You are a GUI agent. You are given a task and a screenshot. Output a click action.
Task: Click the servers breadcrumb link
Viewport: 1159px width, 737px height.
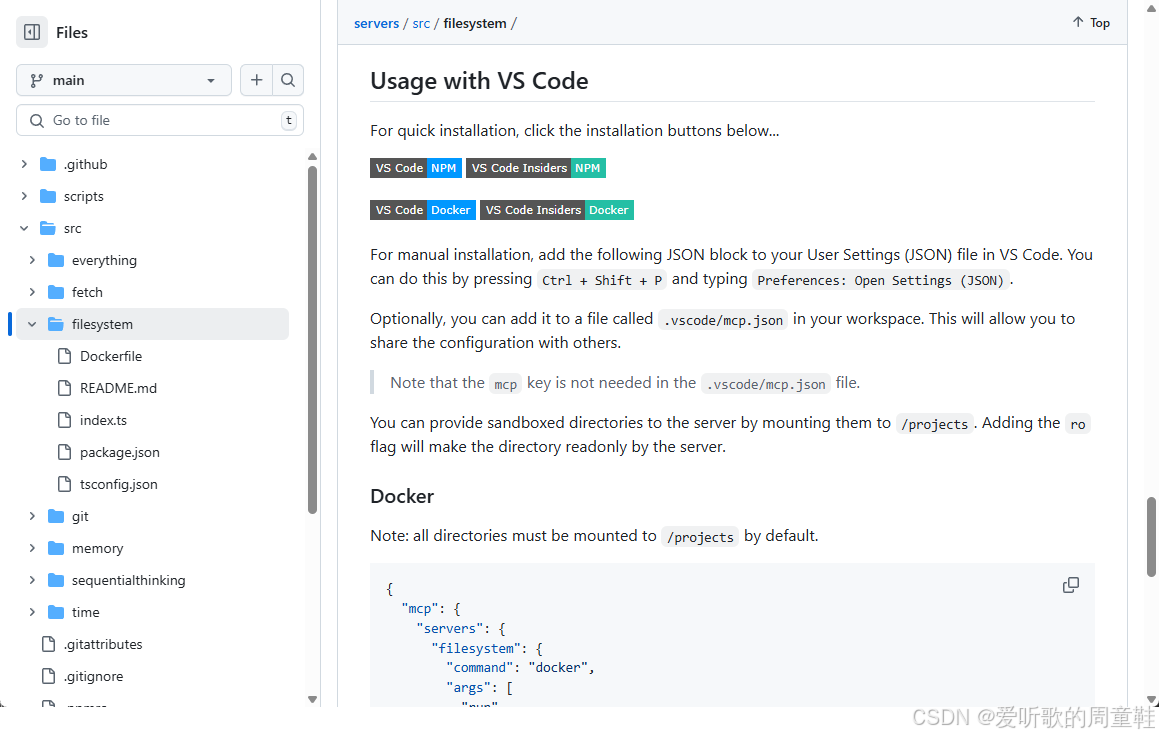coord(376,23)
